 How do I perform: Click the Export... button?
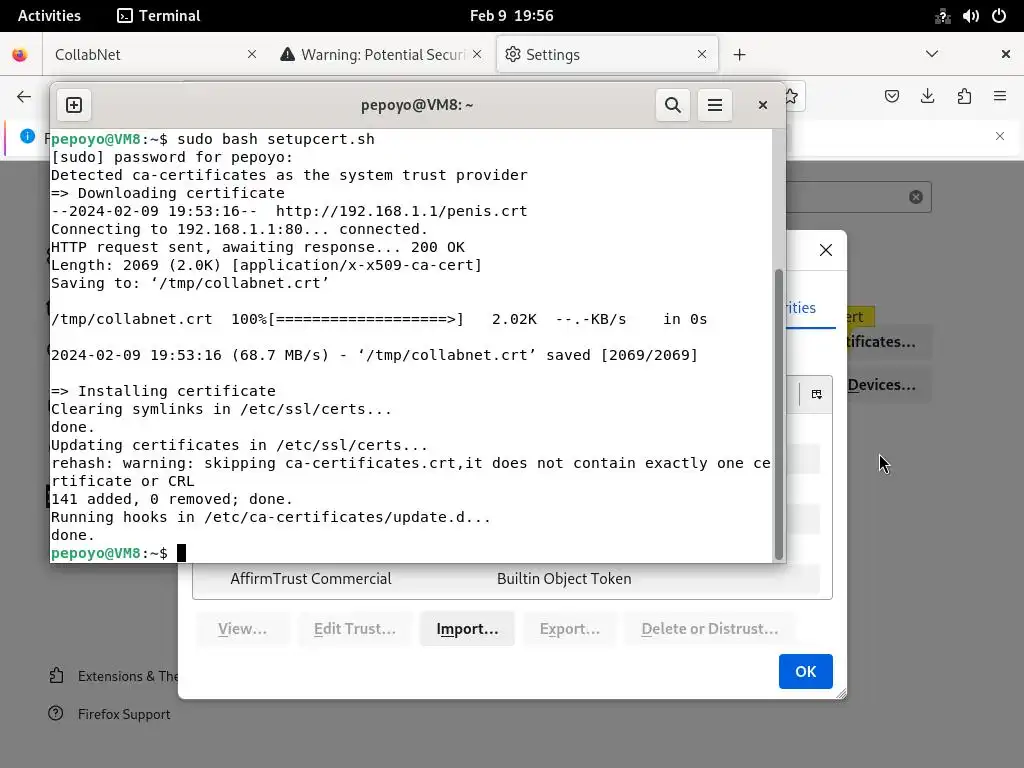pyautogui.click(x=569, y=629)
